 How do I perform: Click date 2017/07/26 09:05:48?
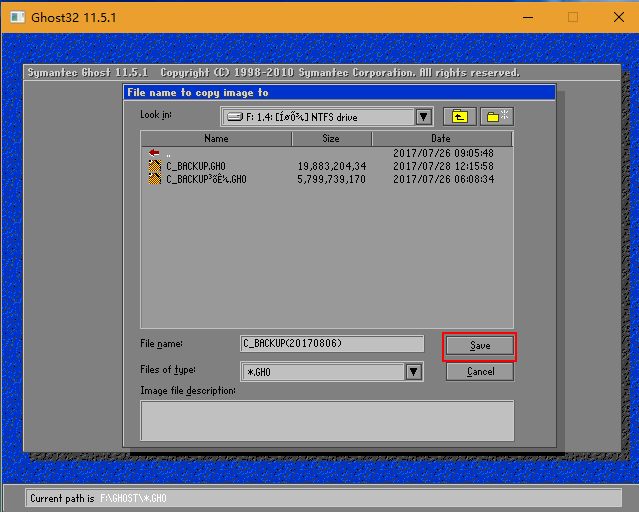[443, 153]
